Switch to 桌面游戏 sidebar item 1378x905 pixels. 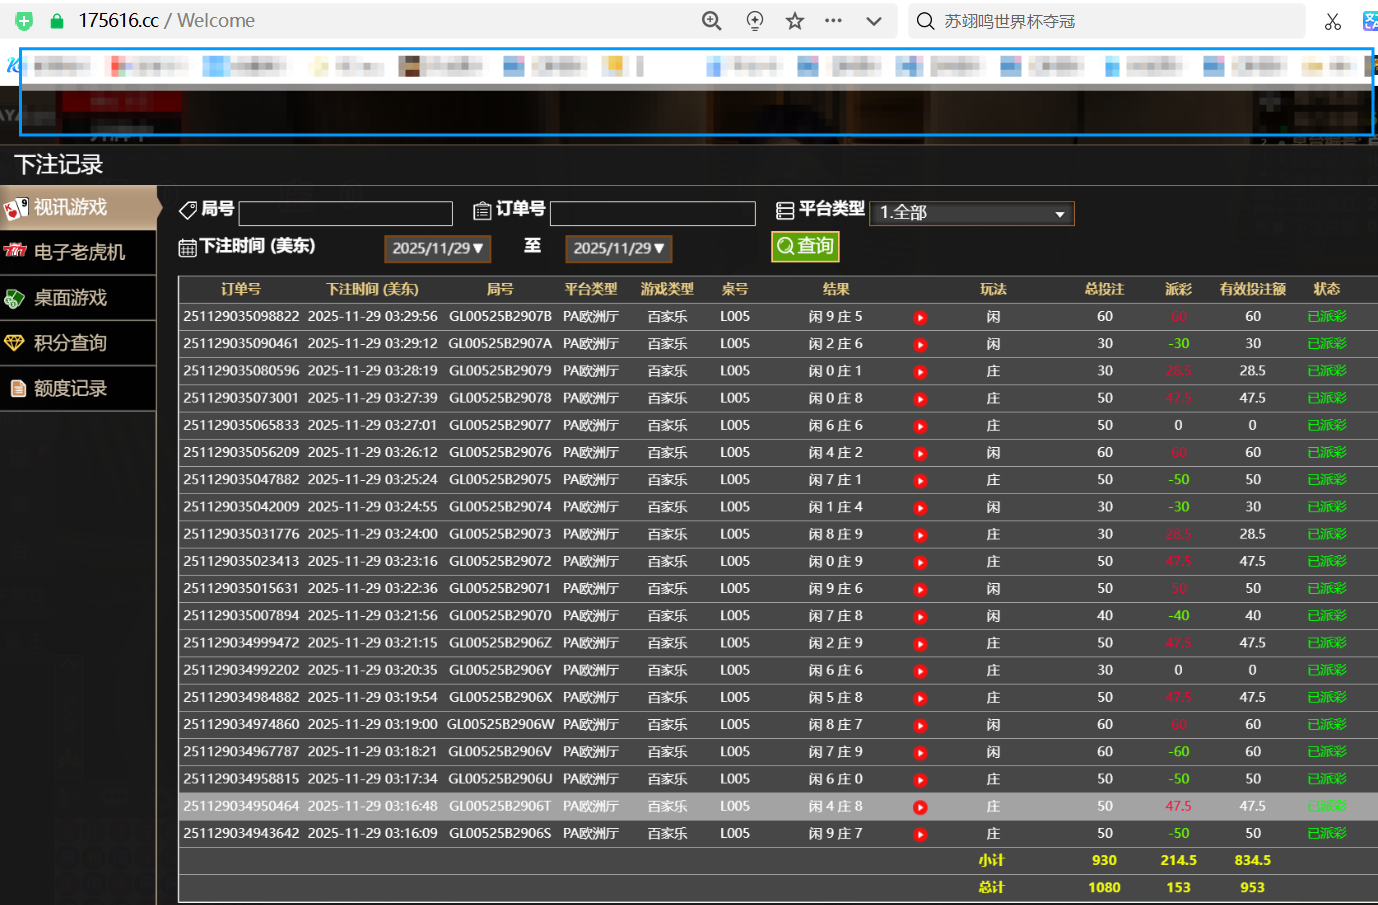pyautogui.click(x=78, y=298)
